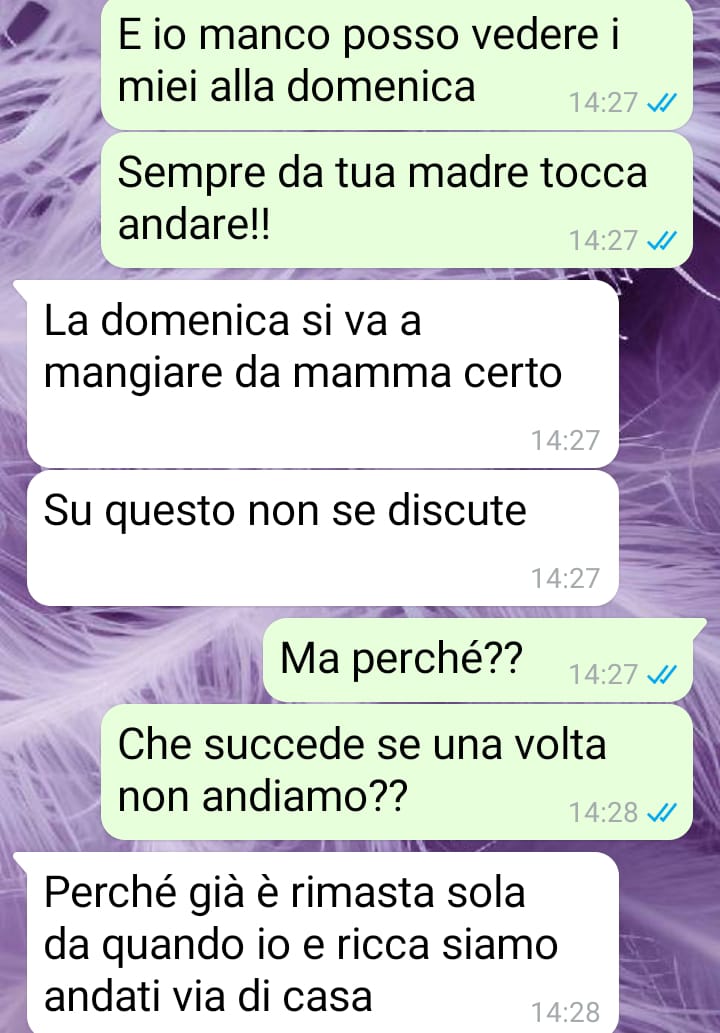This screenshot has width=720, height=1033.
Task: Tap the chat wallpaper left of 'Ma perché??' bubble
Action: (x=132, y=659)
